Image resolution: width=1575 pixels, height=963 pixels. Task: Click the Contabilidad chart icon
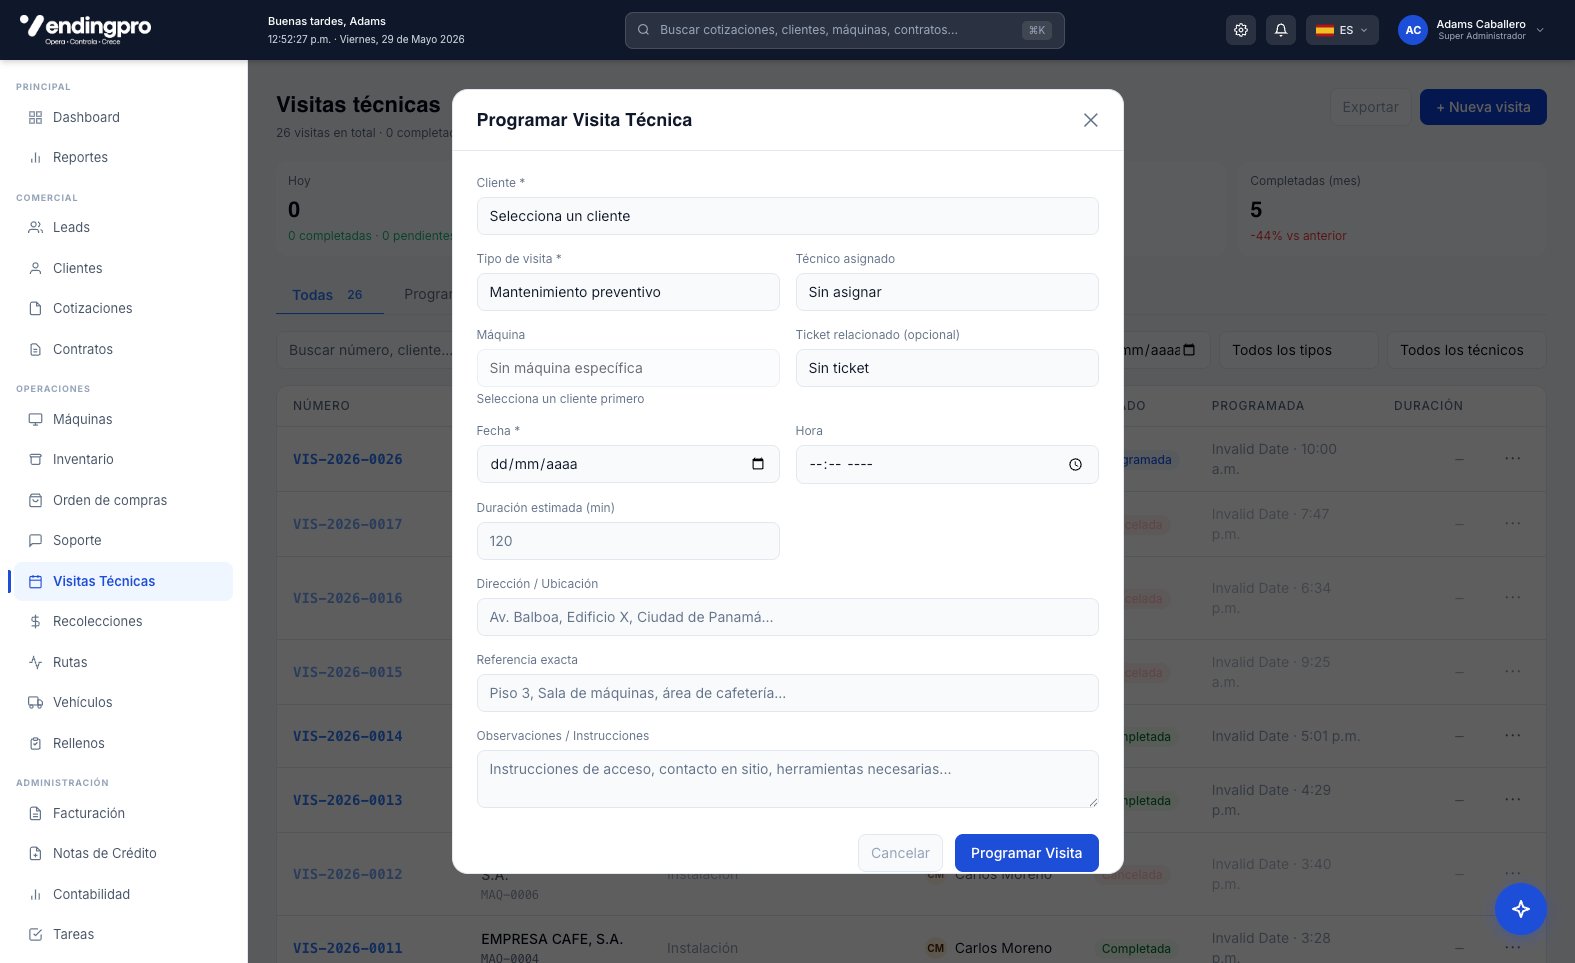[x=35, y=894]
